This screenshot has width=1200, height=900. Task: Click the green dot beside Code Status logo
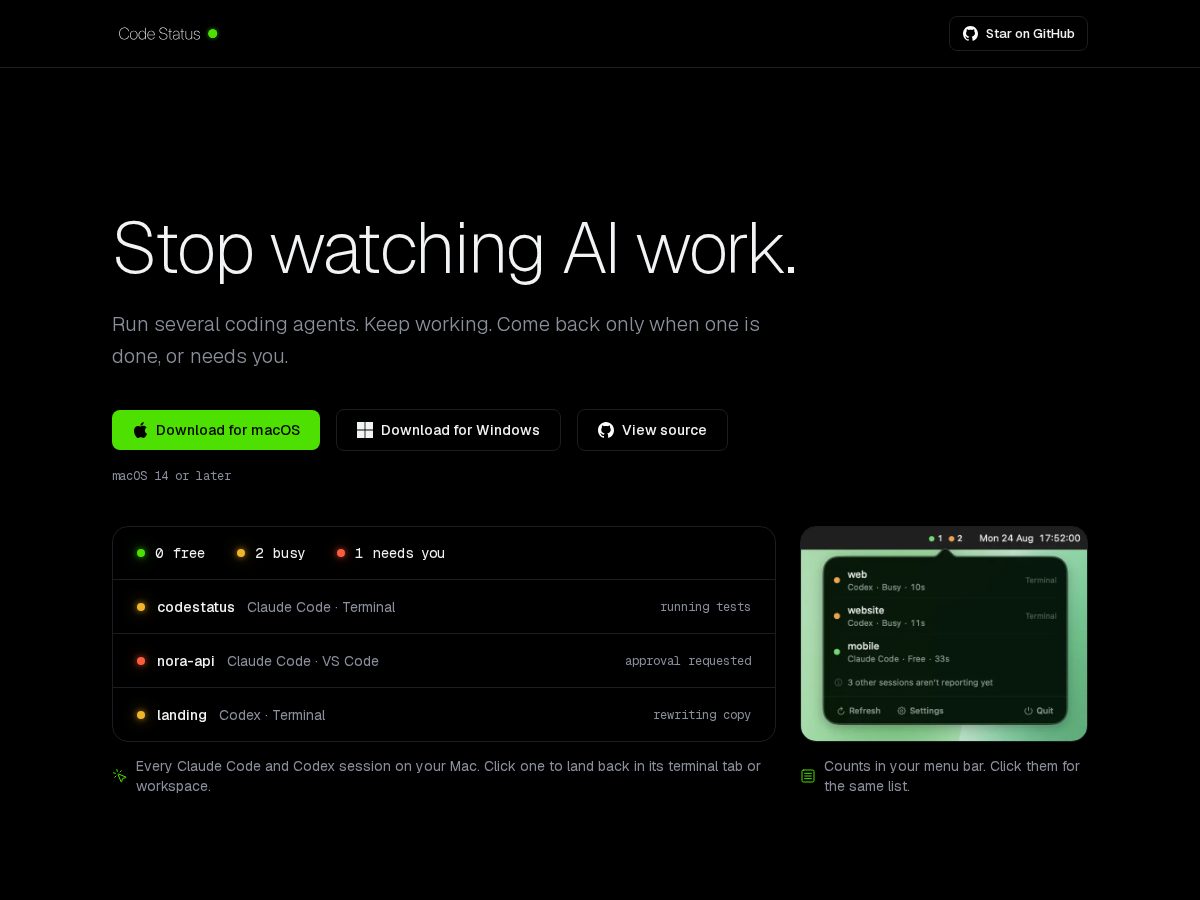[x=213, y=34]
